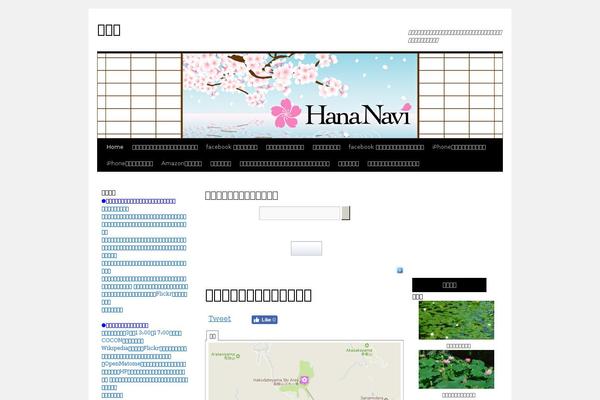This screenshot has width=600, height=400.
Task: Select the tab above the map
Action: (x=212, y=336)
